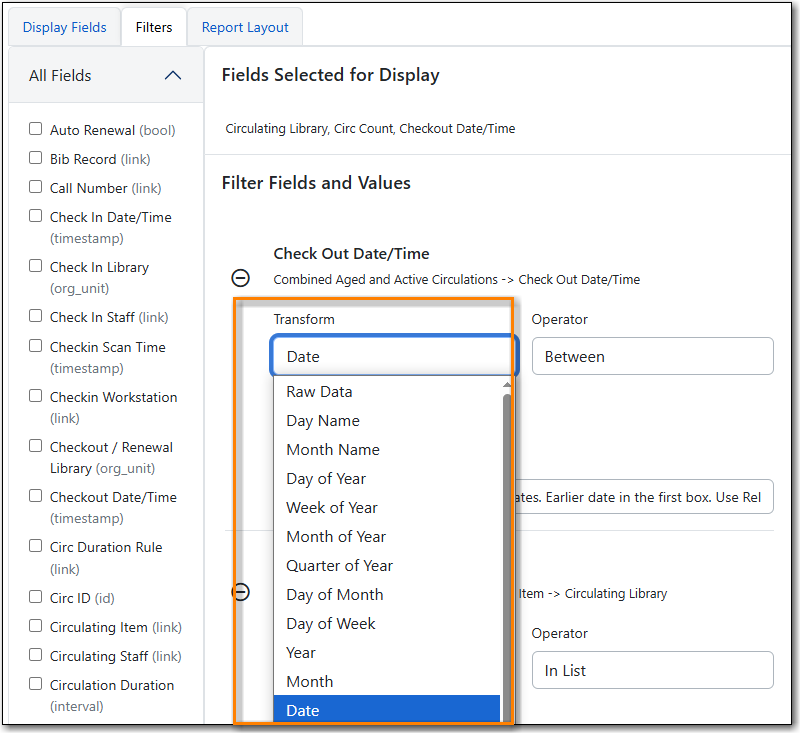Open the Report Layout tab
Image resolution: width=800 pixels, height=734 pixels.
[245, 27]
